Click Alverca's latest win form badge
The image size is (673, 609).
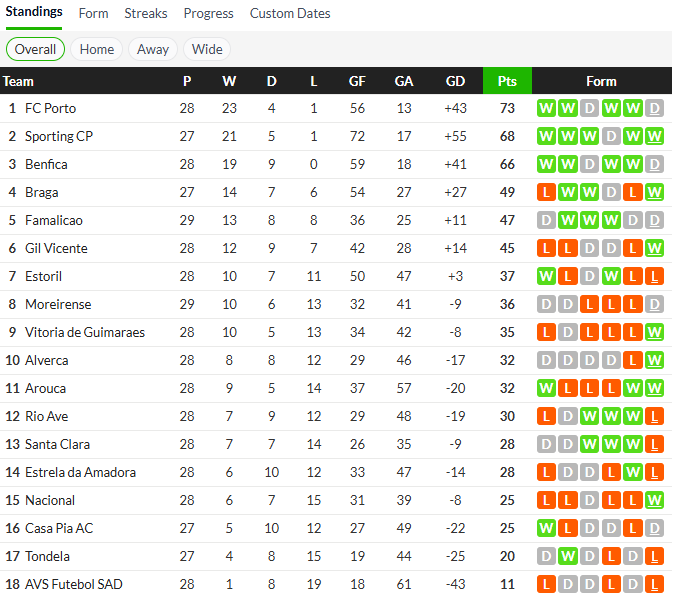coord(655,360)
